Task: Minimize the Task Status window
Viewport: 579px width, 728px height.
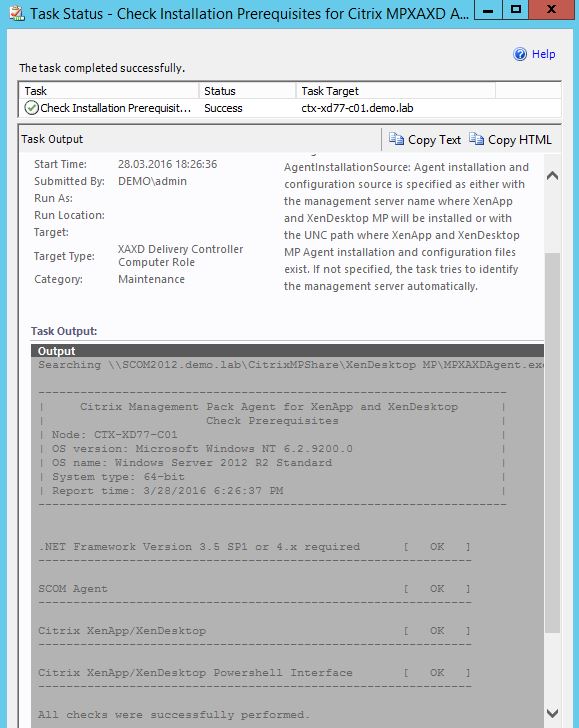Action: pos(488,9)
